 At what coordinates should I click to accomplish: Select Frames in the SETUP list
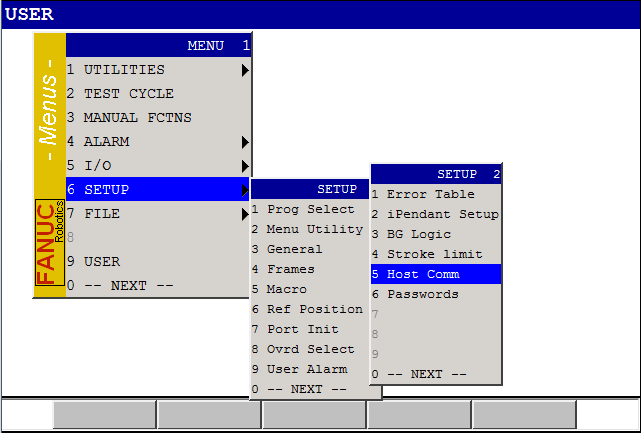[x=290, y=269]
